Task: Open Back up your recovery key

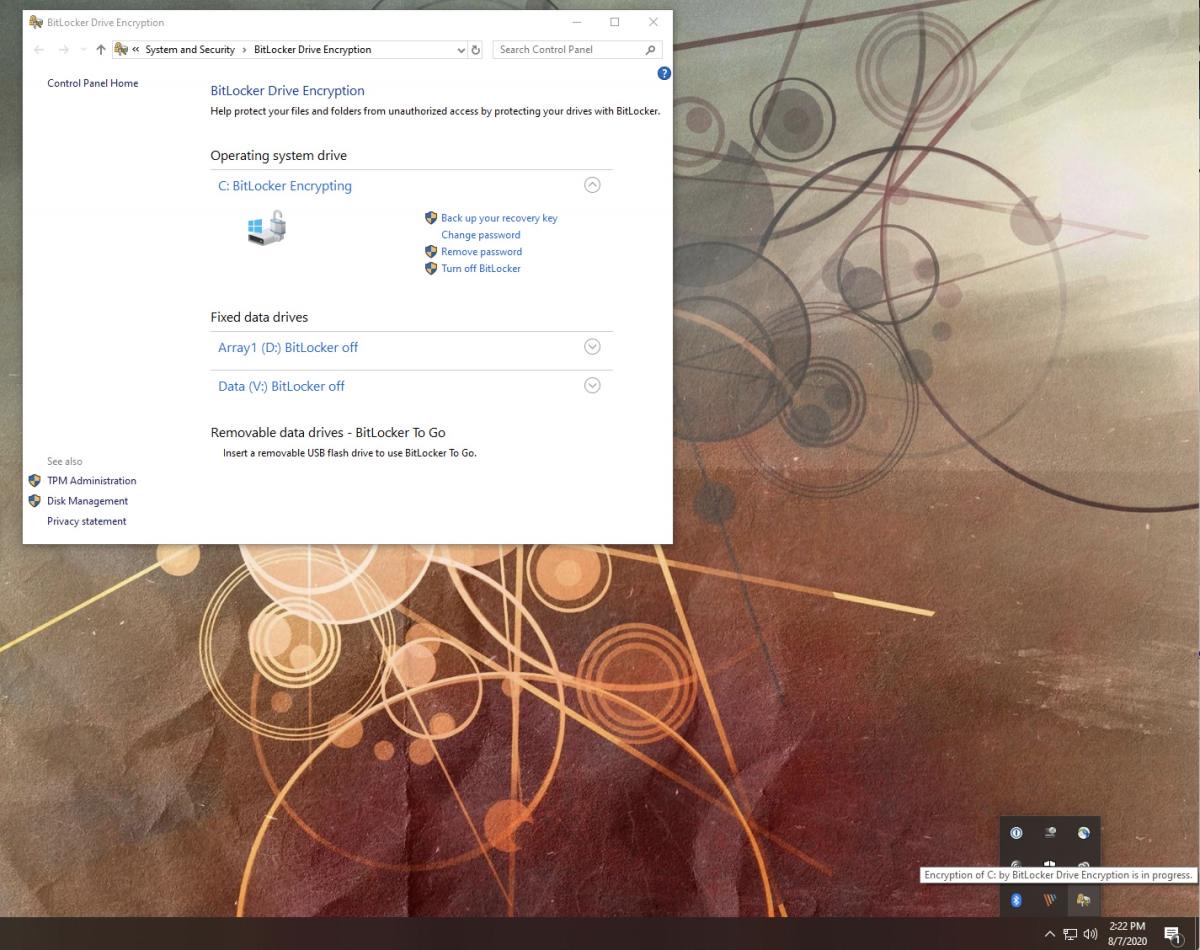Action: pos(499,218)
